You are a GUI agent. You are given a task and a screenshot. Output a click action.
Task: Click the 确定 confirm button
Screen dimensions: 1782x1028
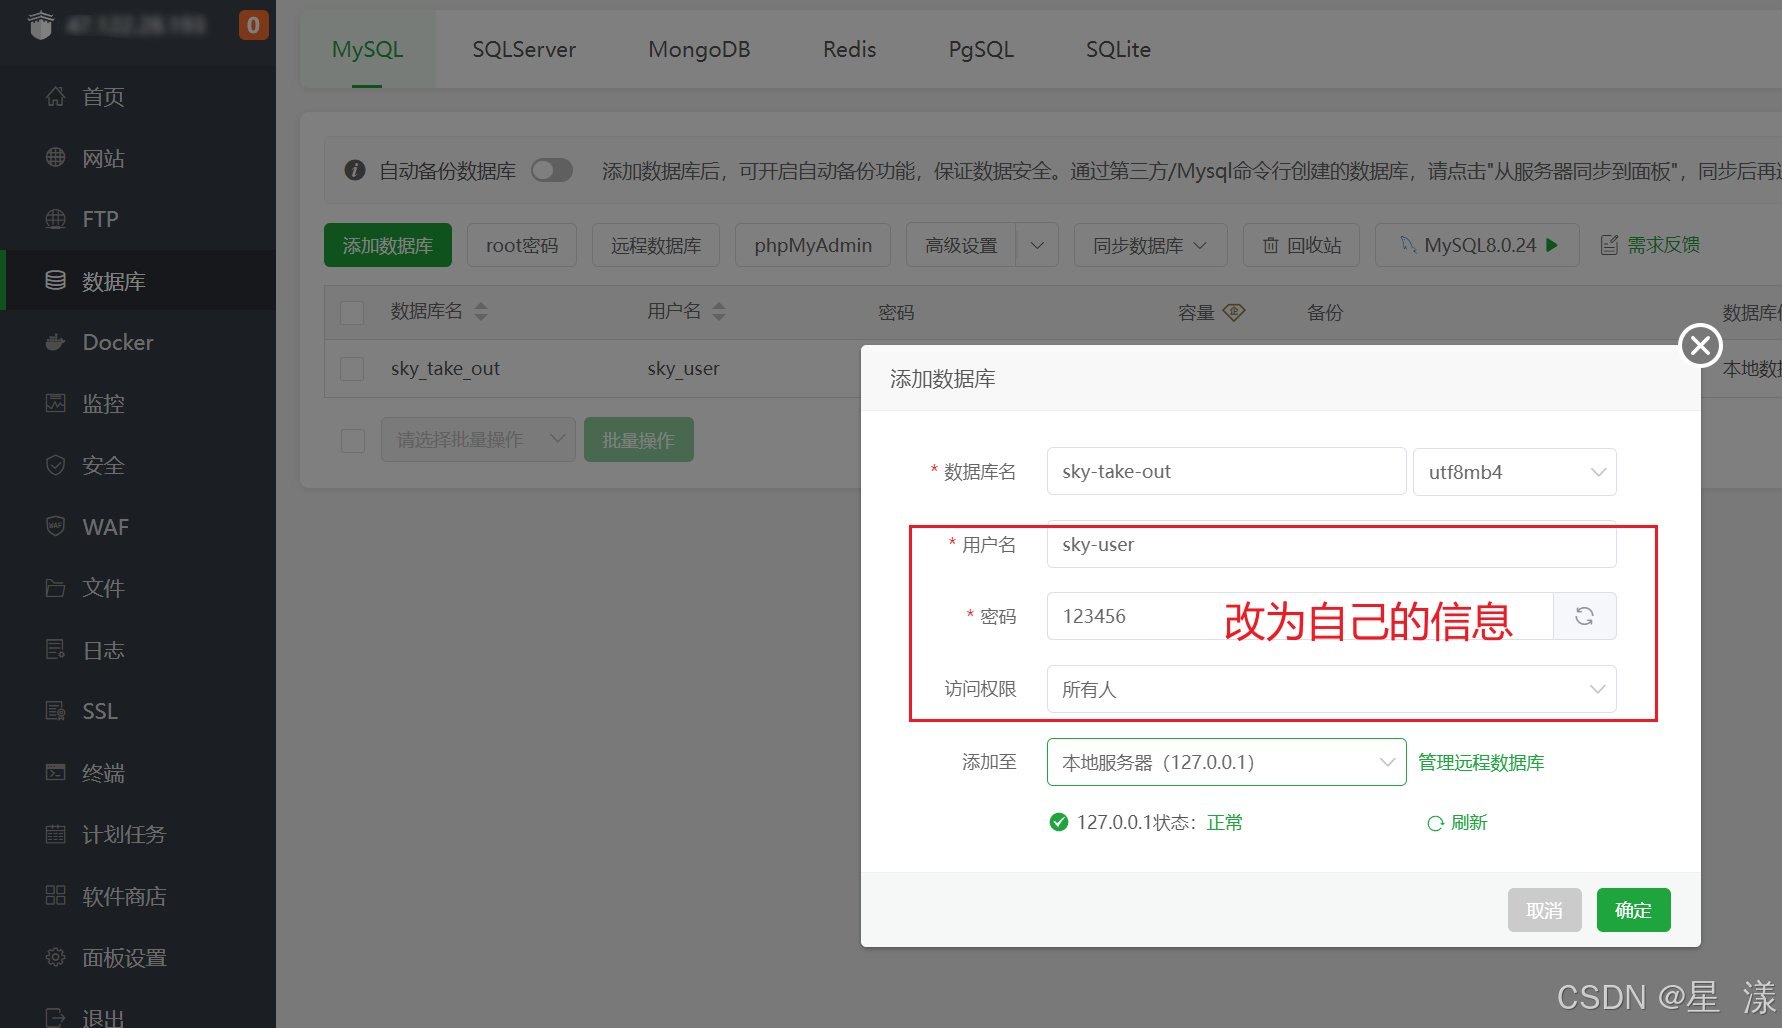pos(1633,910)
